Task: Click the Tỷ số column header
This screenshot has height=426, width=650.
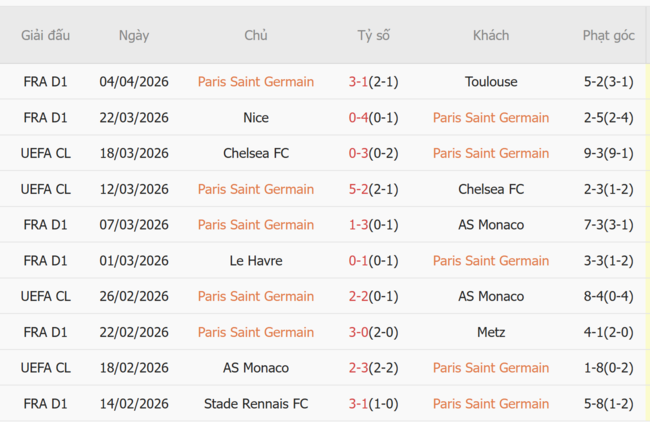Action: [x=373, y=35]
